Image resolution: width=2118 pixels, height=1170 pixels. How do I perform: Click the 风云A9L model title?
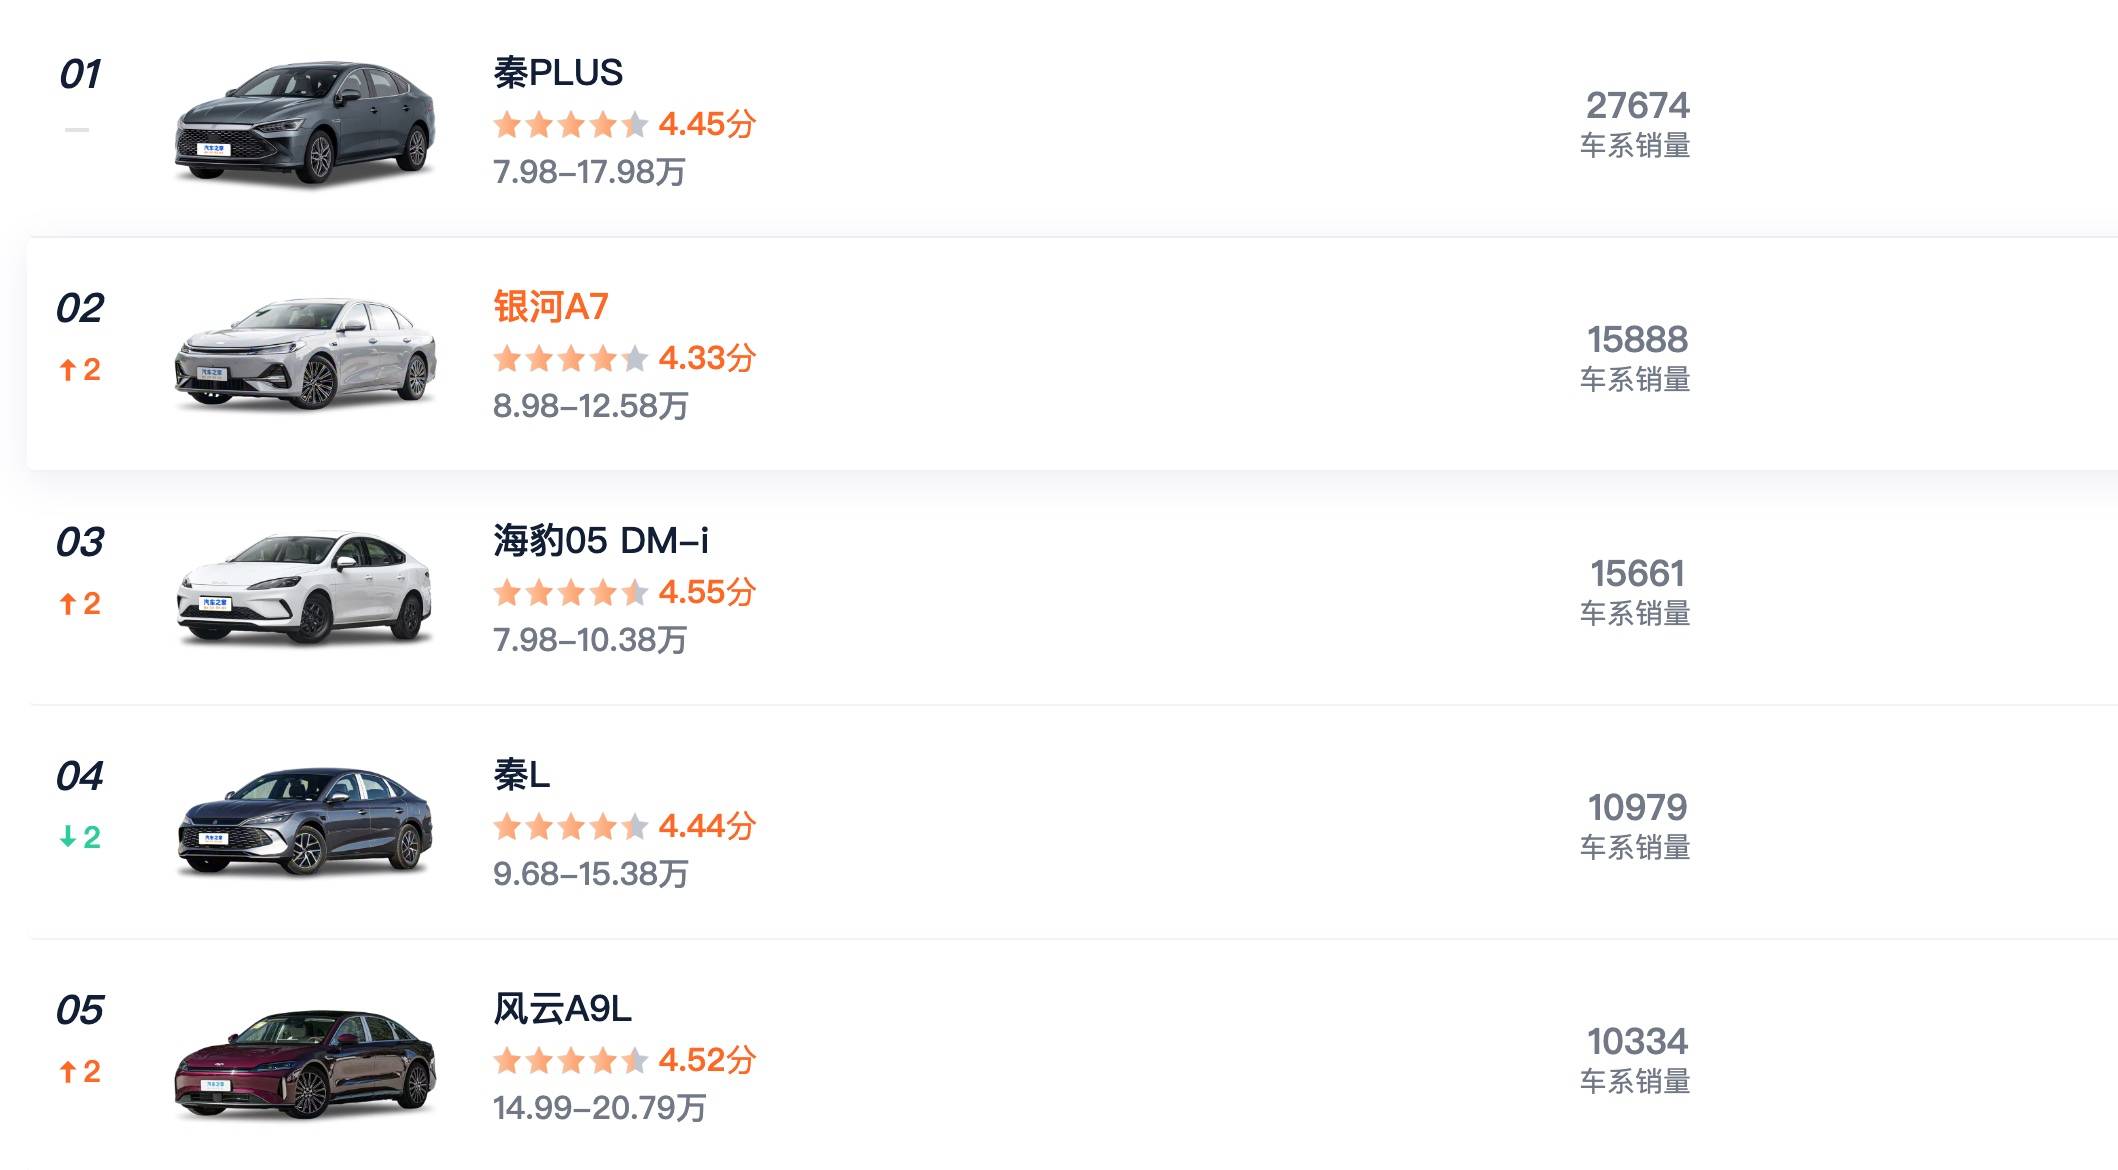pos(562,1009)
